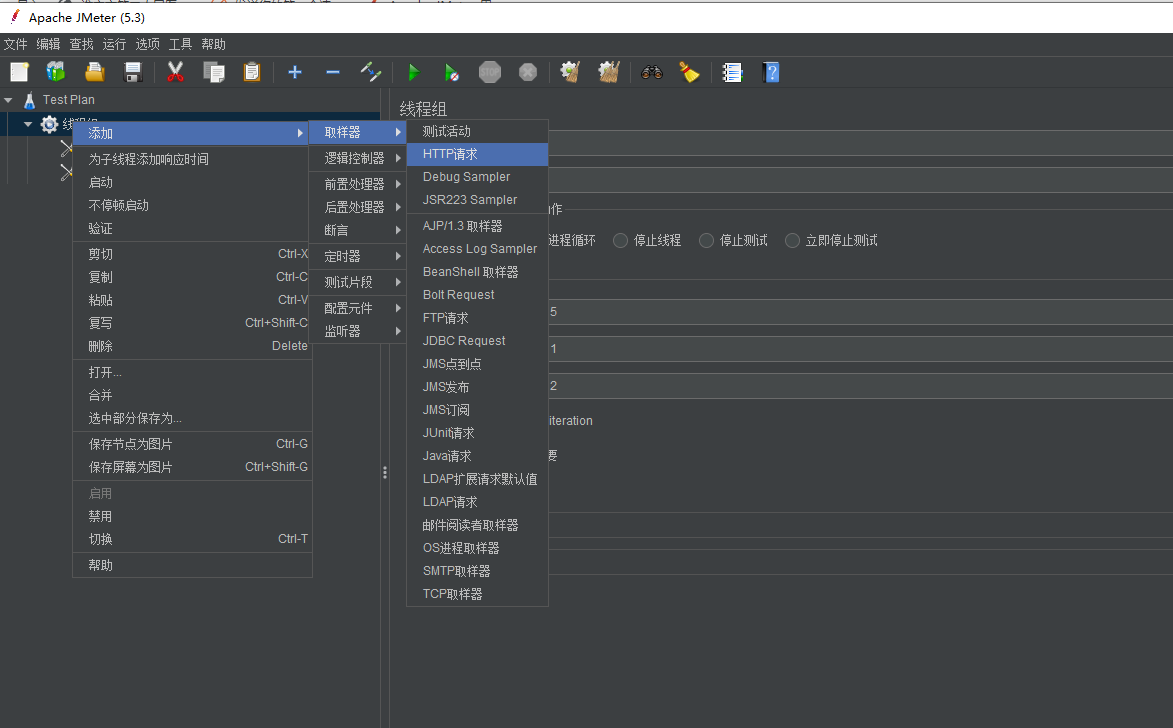Collapse the thread group tree node
1173x728 pixels.
pyautogui.click(x=28, y=124)
